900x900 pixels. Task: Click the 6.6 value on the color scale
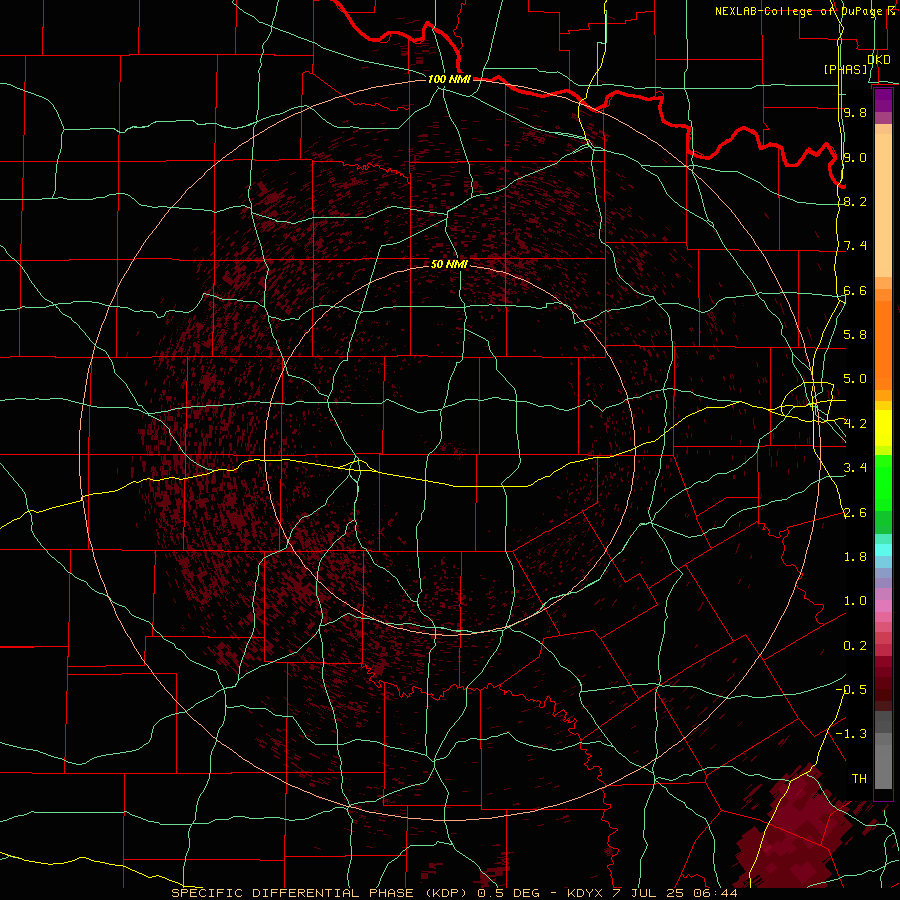click(855, 290)
